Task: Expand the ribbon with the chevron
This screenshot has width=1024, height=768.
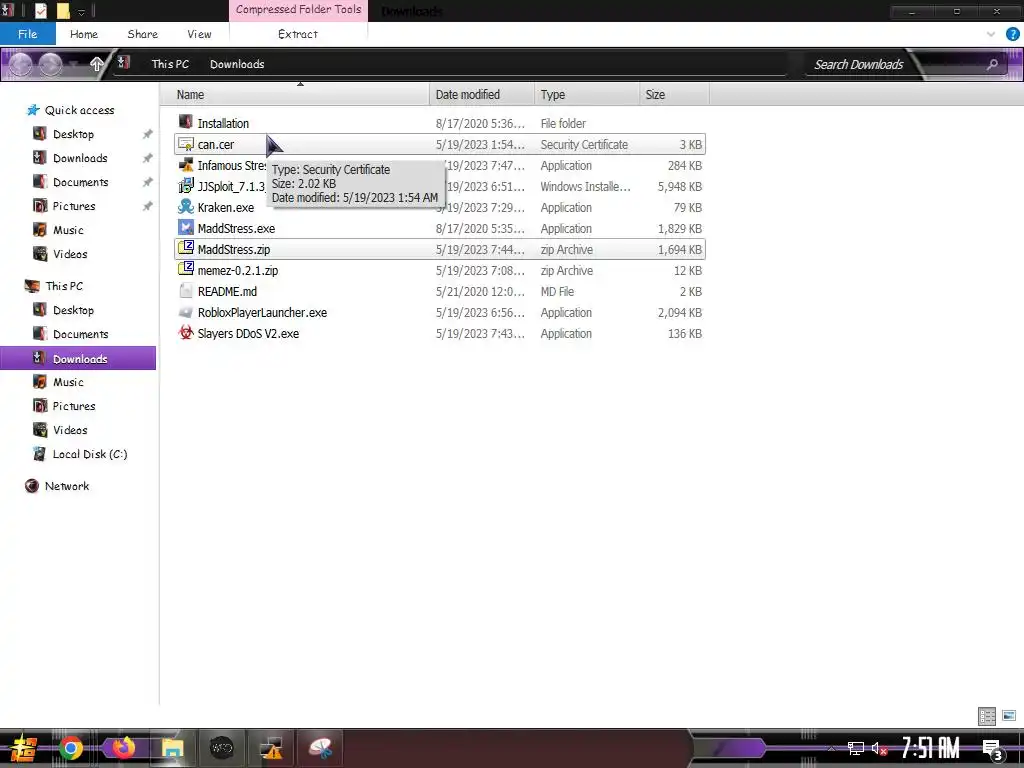Action: tap(991, 34)
